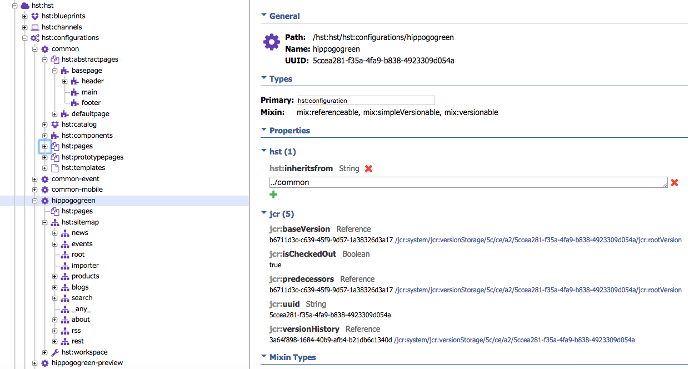The image size is (699, 369).
Task: Click the hst:abstractpages pages icon
Action: pyautogui.click(x=55, y=60)
